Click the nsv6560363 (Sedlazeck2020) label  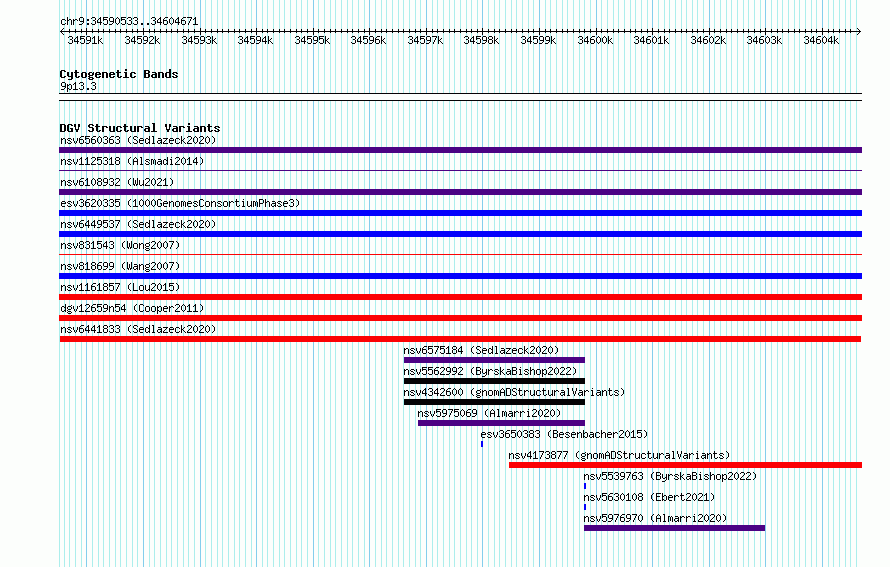click(x=138, y=140)
